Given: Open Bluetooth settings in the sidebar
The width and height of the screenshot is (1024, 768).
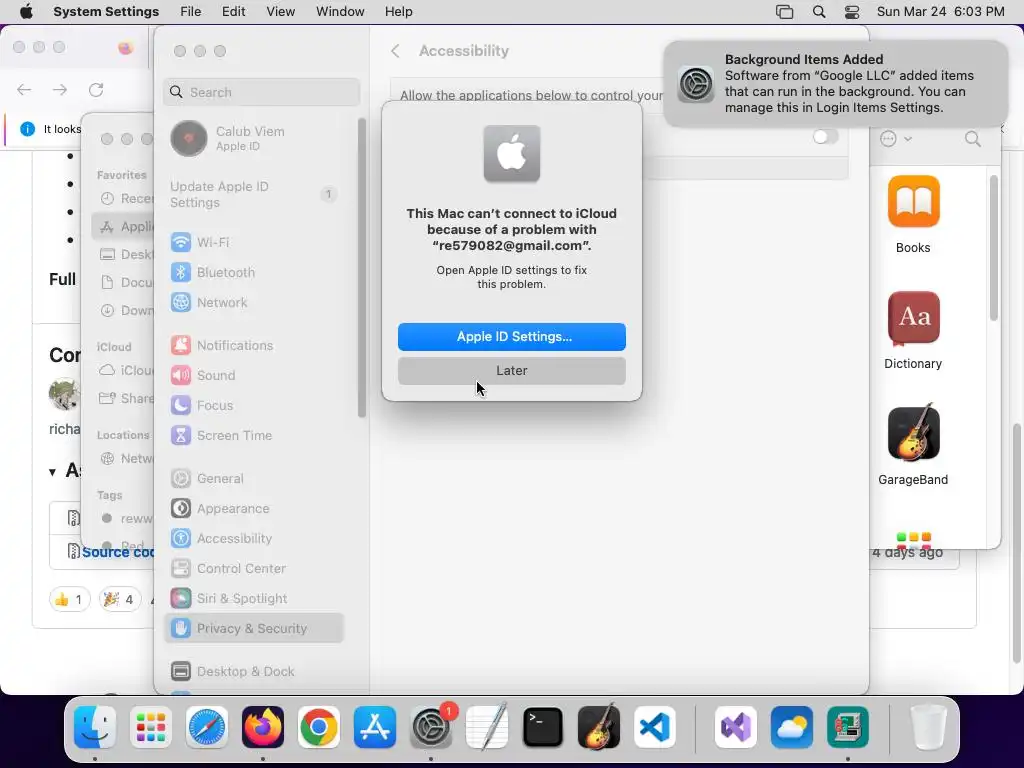Looking at the screenshot, I should click(253, 272).
